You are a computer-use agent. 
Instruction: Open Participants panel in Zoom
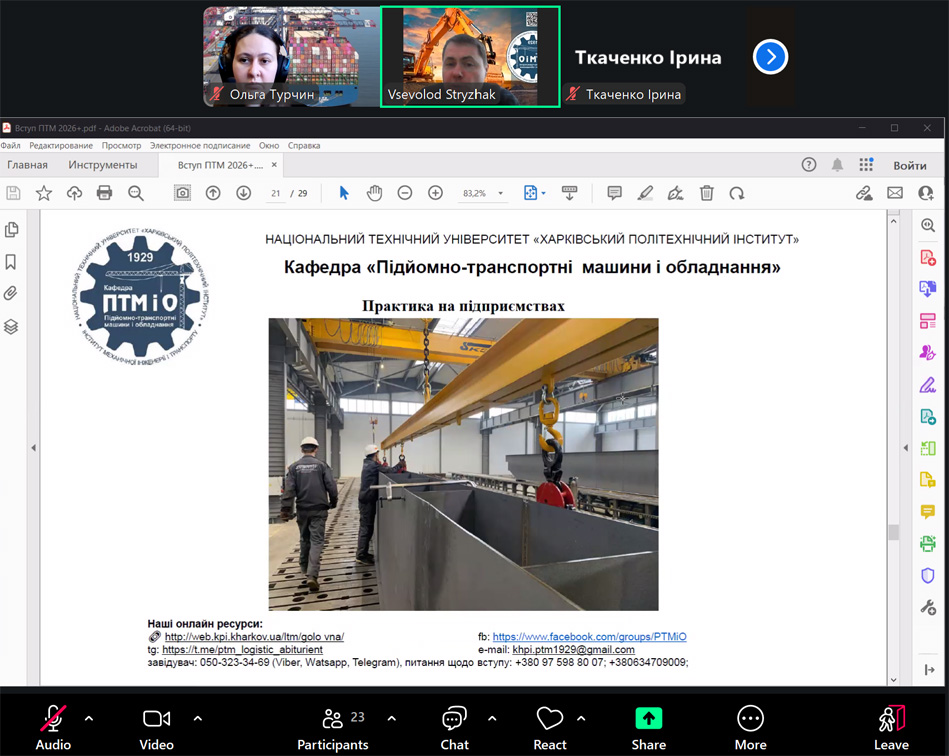(x=333, y=726)
